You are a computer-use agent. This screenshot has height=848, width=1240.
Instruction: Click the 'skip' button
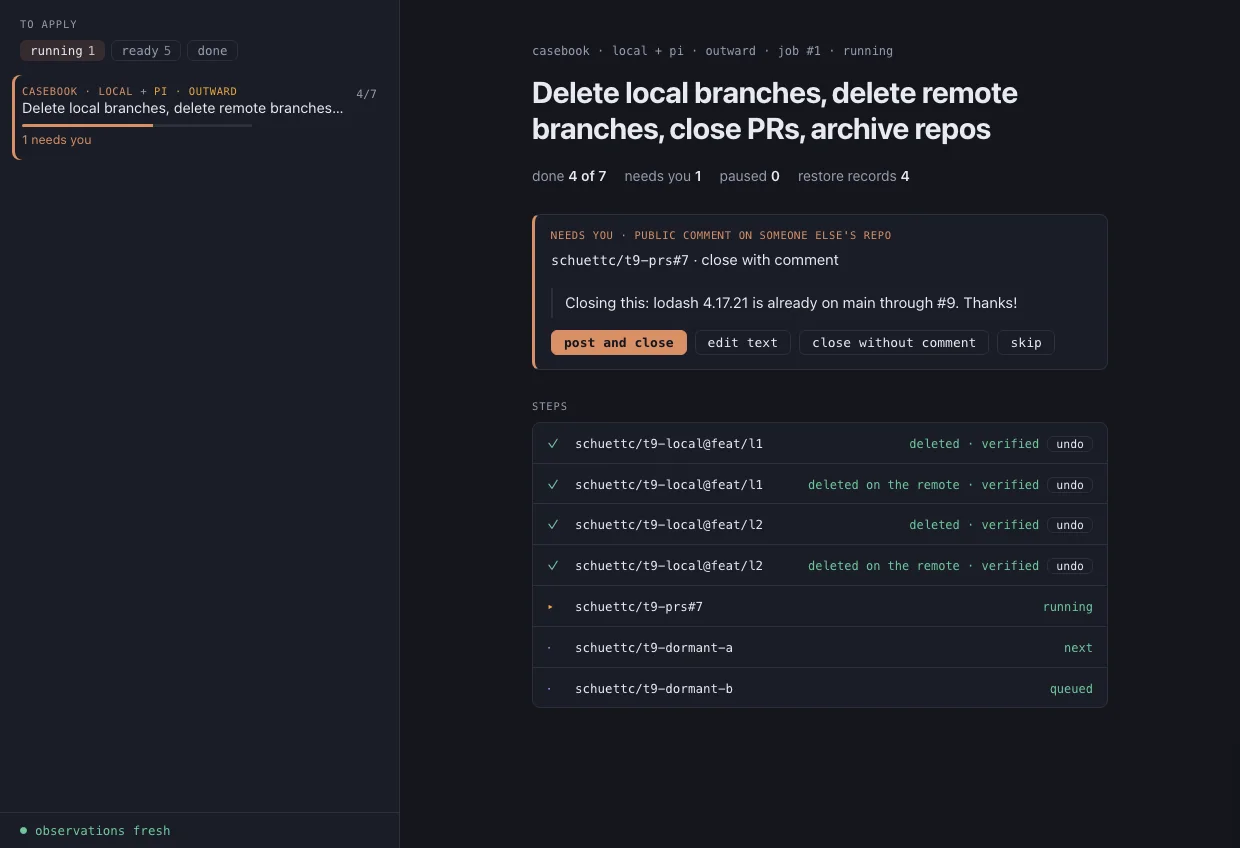pos(1026,343)
